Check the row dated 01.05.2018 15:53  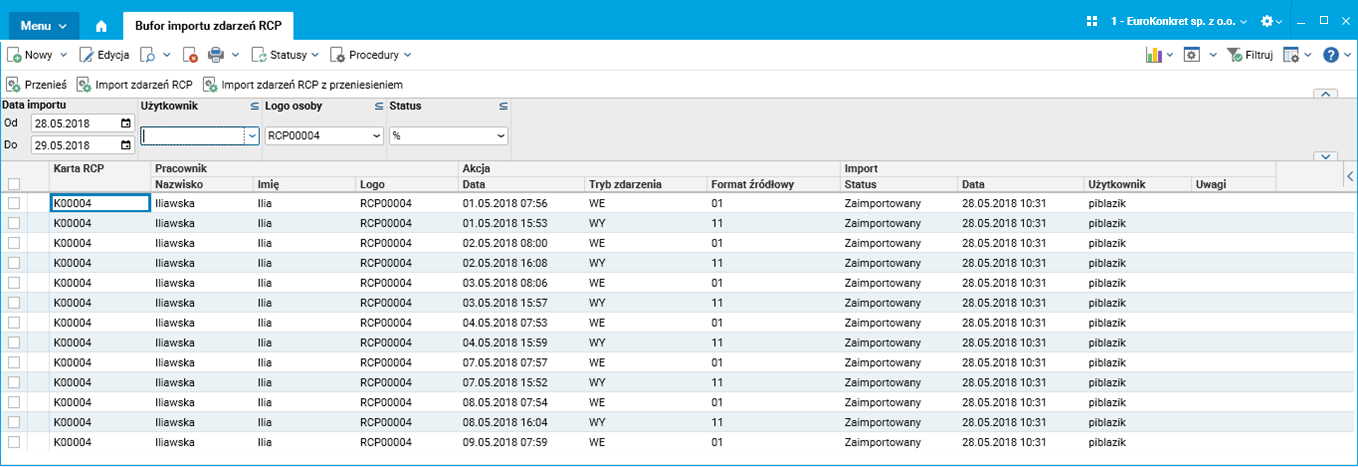click(14, 223)
